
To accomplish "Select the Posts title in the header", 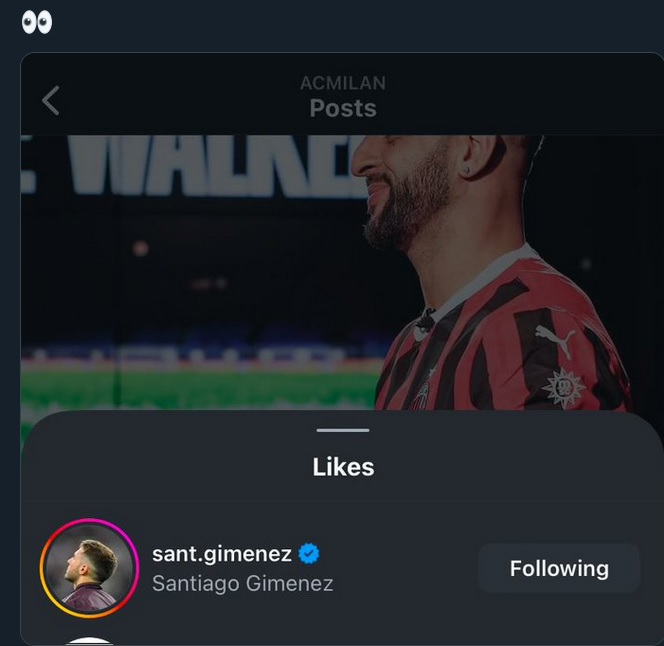I will [x=343, y=108].
